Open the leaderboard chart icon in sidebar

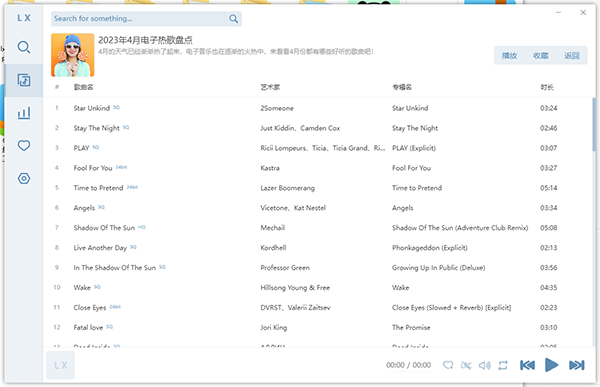point(24,113)
